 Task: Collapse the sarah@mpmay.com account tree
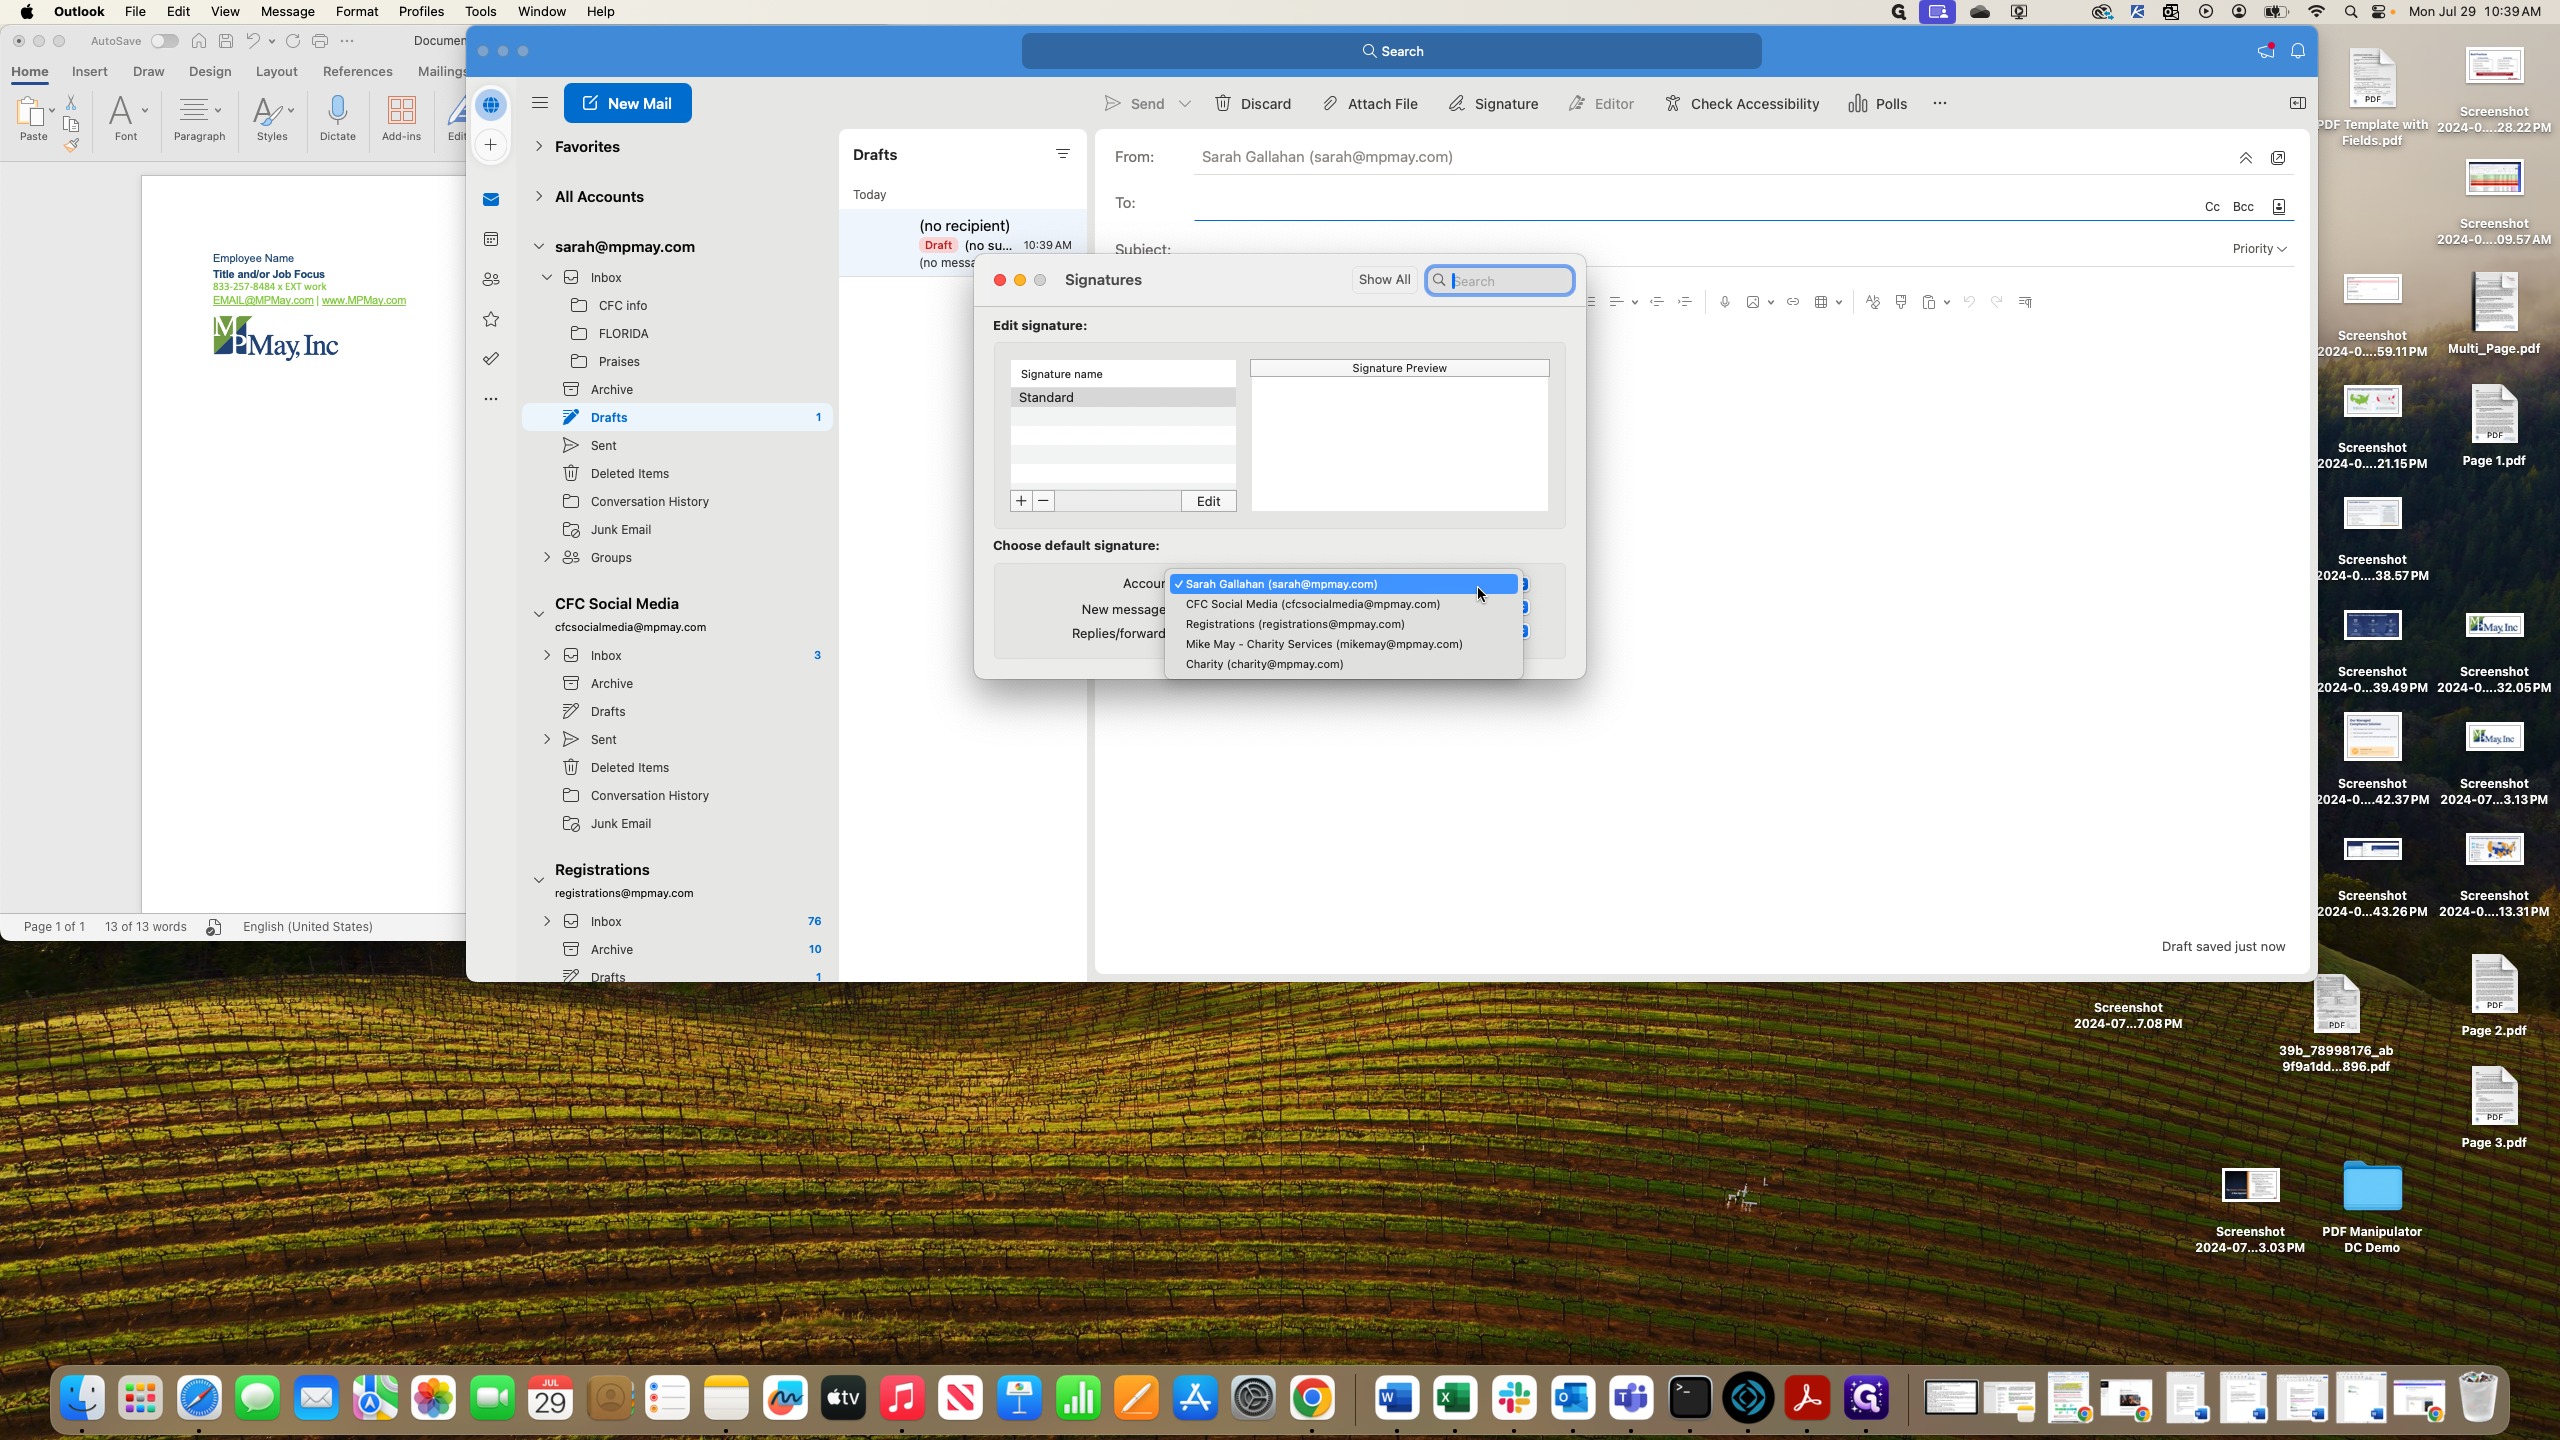tap(539, 247)
